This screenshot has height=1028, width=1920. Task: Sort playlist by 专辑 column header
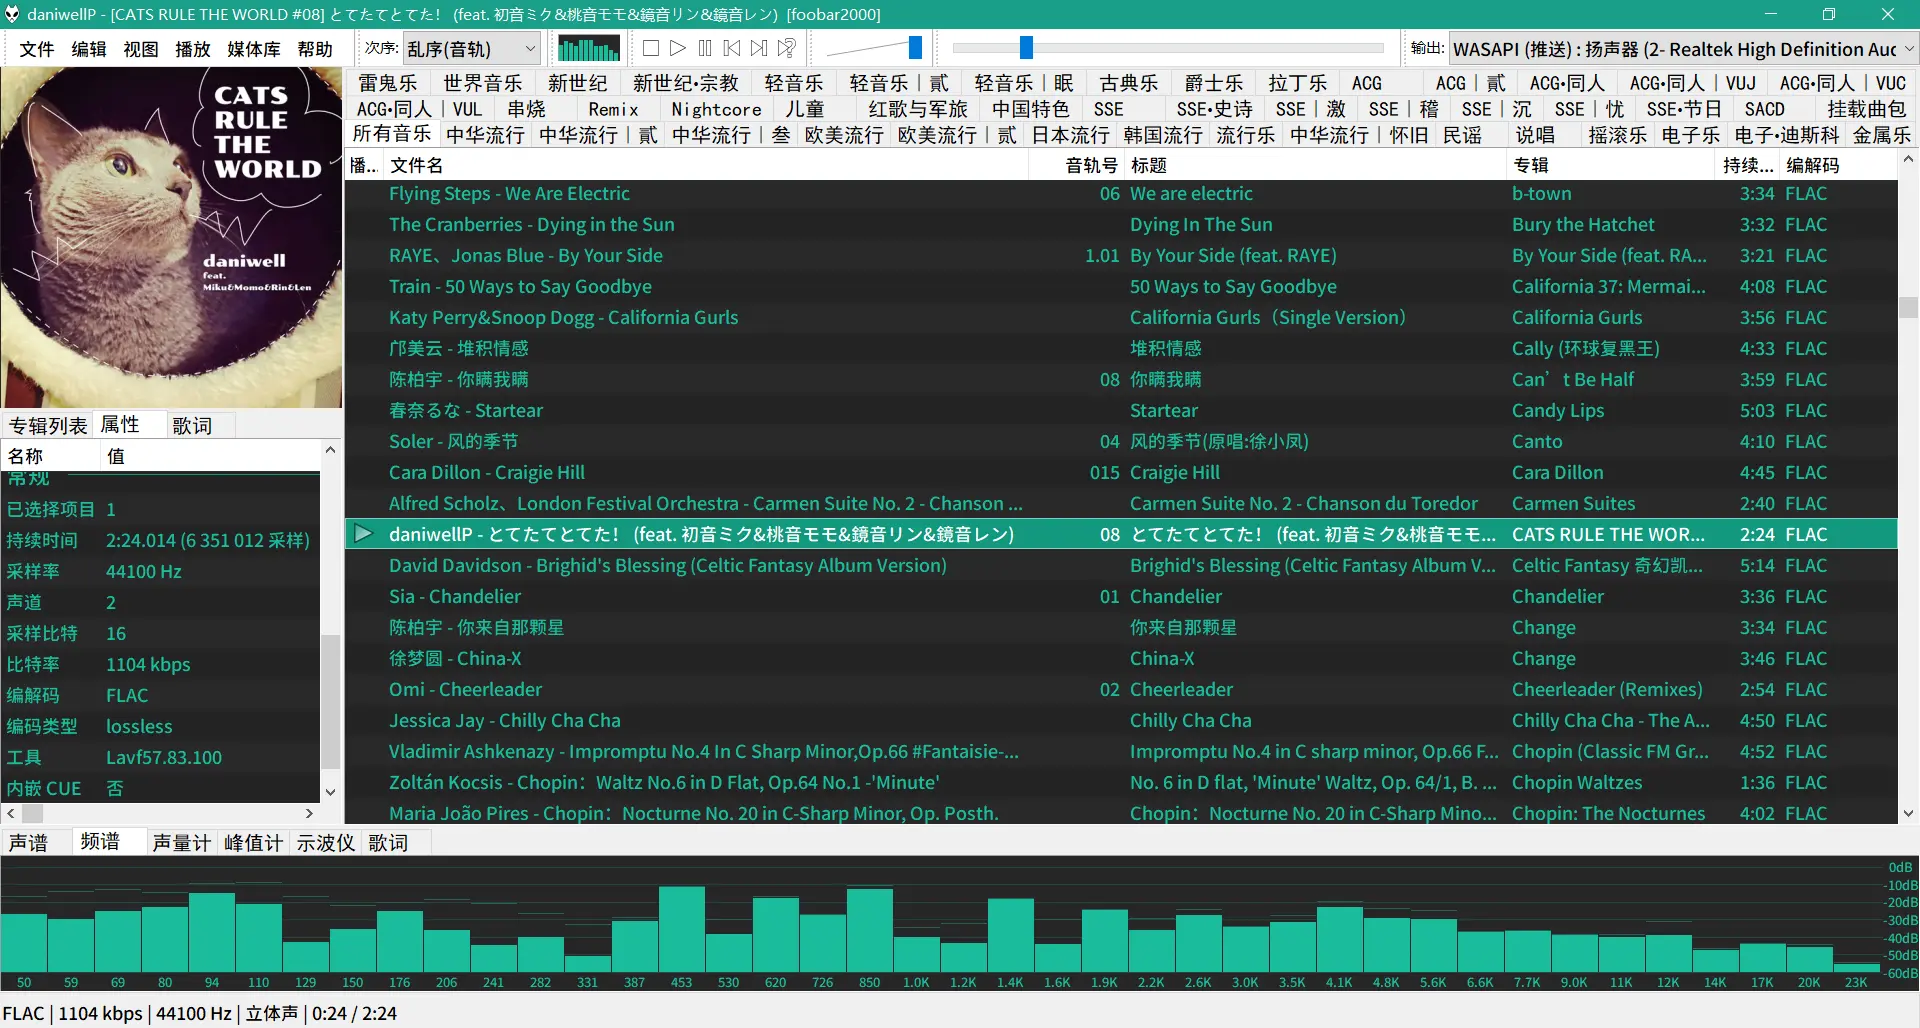tap(1611, 166)
